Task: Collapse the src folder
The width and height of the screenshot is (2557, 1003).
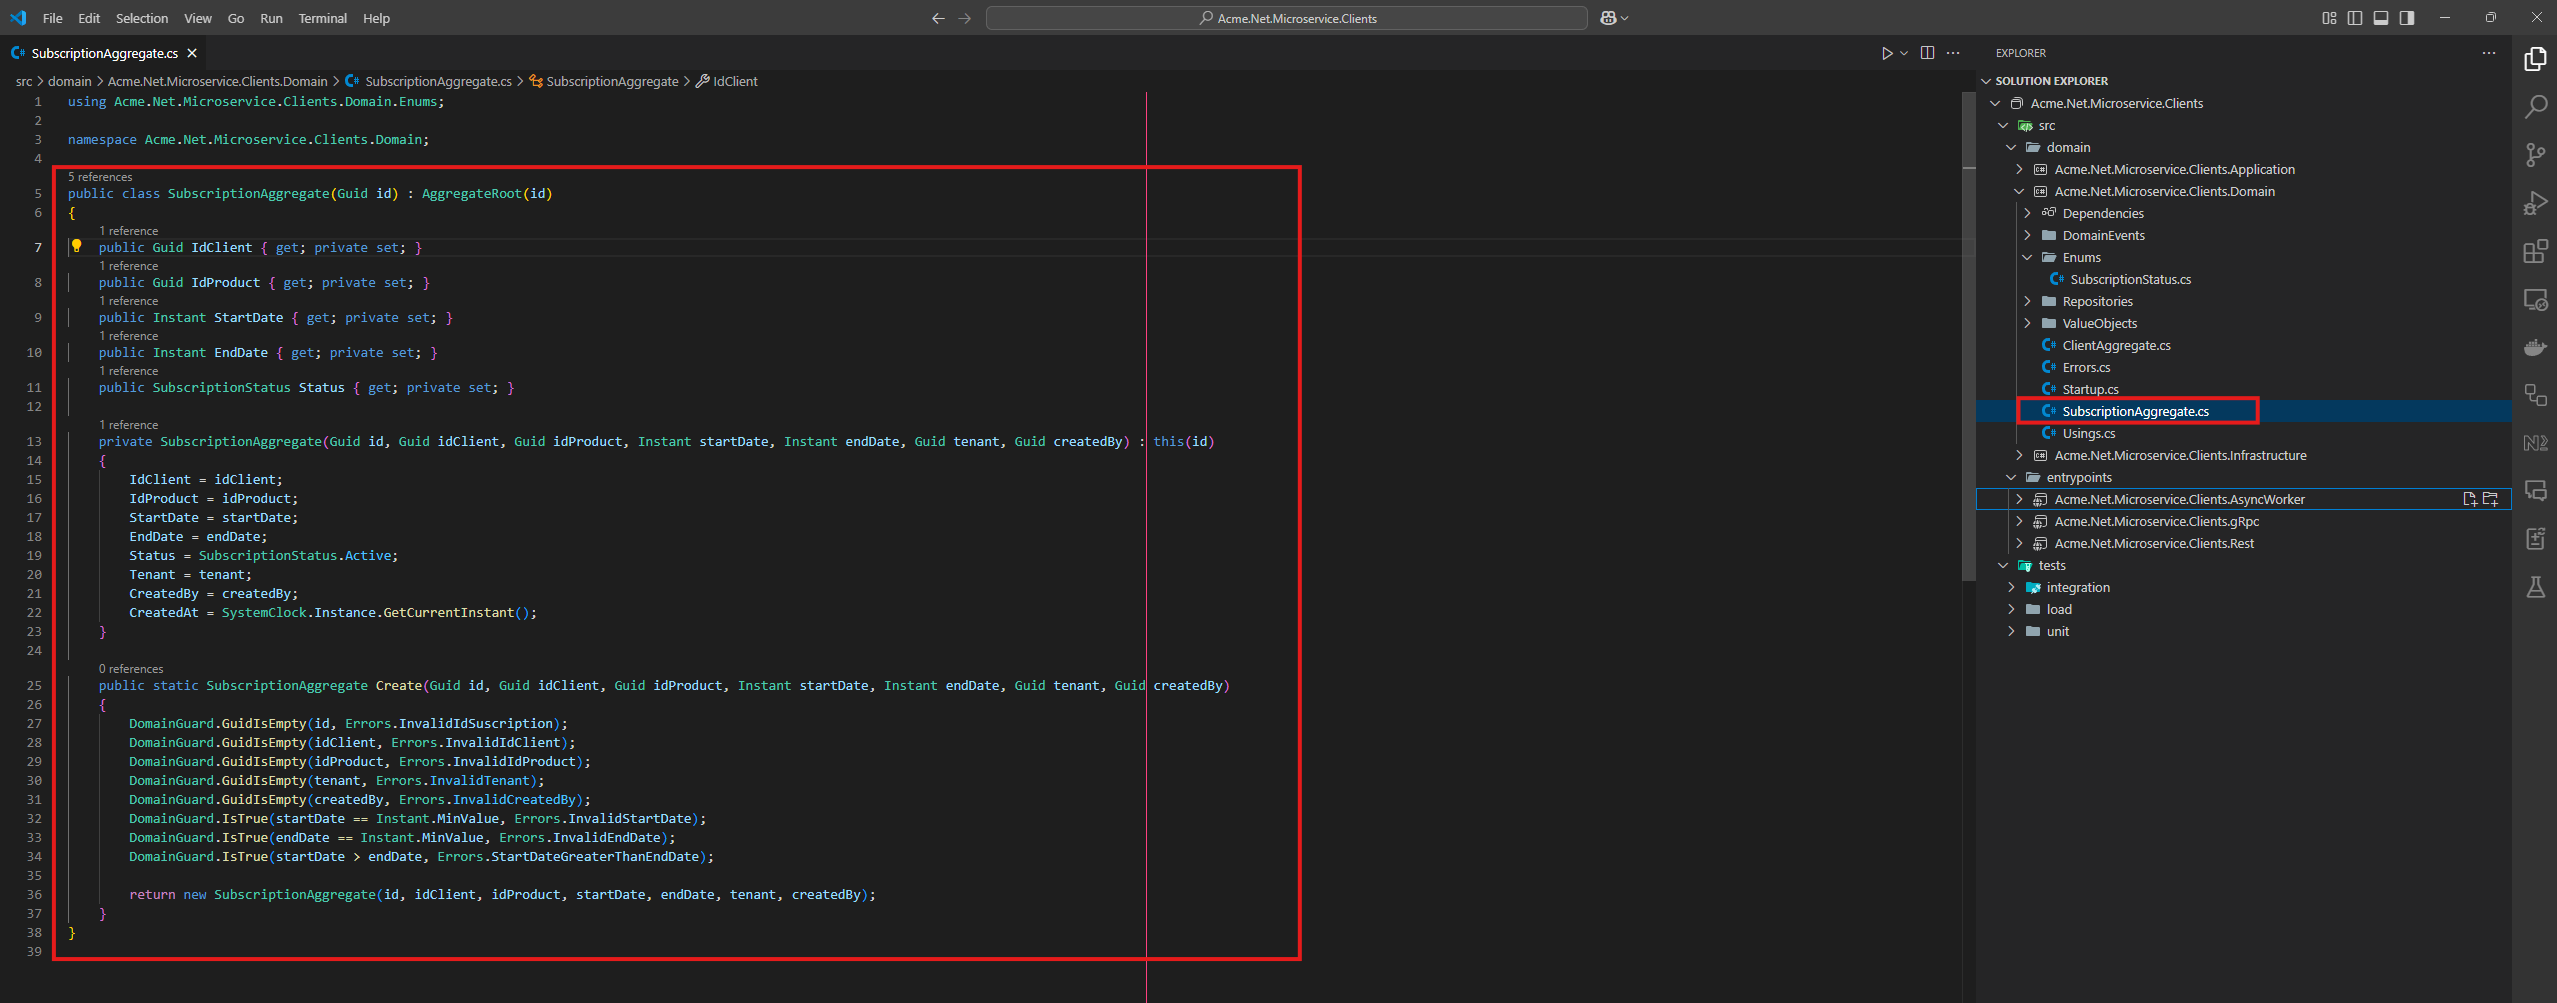Action: point(2002,125)
